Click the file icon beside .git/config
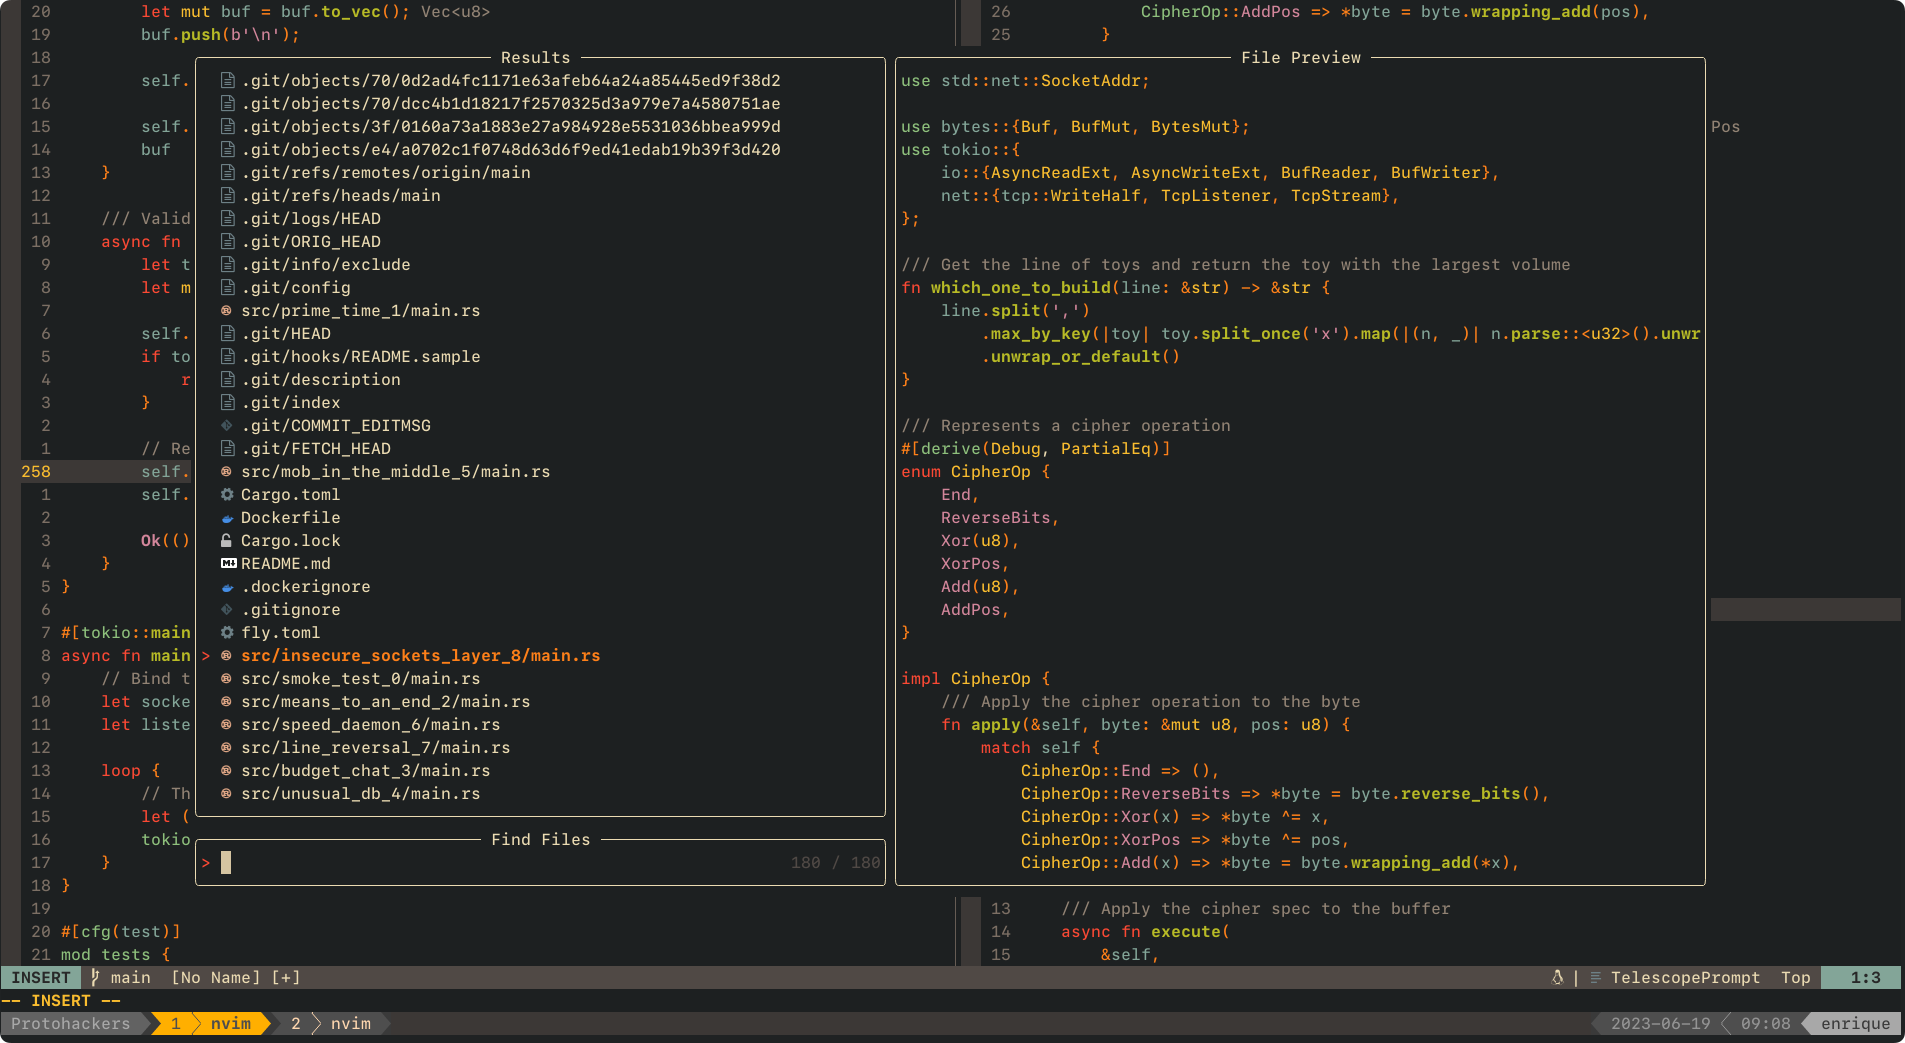Image resolution: width=1905 pixels, height=1043 pixels. point(227,287)
